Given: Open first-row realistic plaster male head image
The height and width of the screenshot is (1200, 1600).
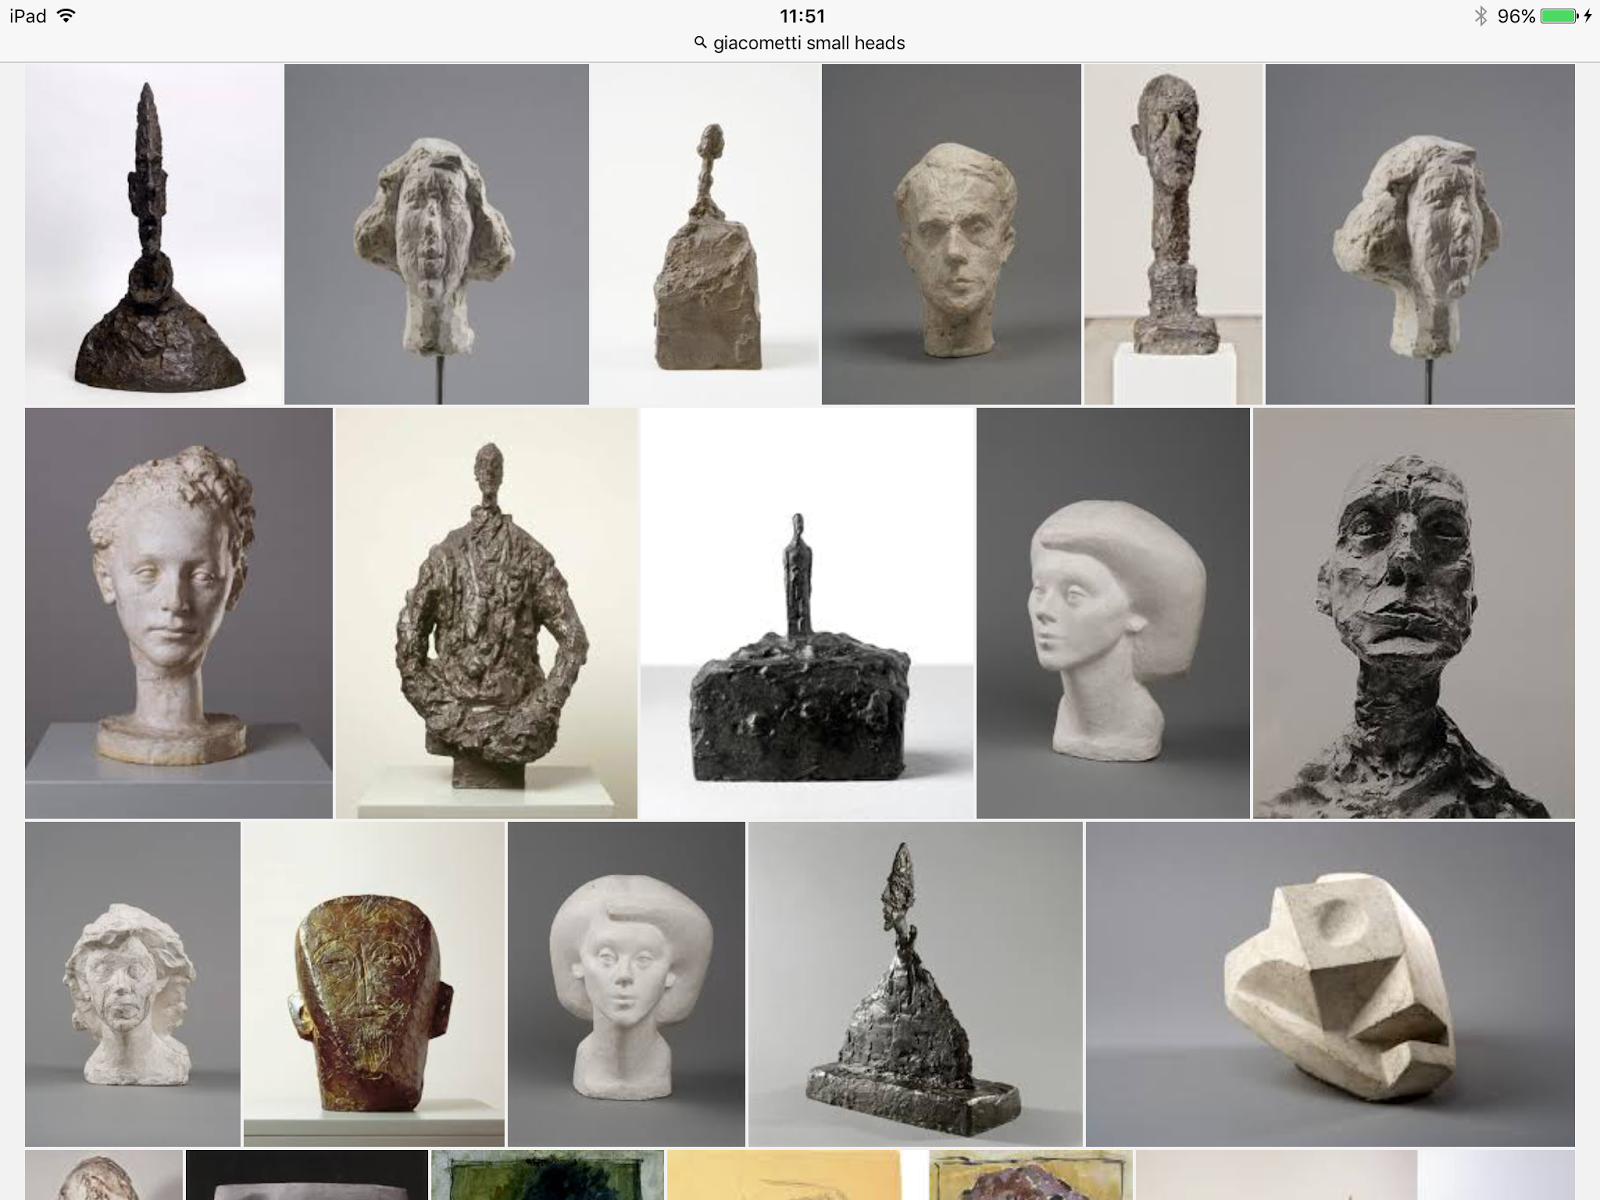Looking at the screenshot, I should tap(951, 234).
